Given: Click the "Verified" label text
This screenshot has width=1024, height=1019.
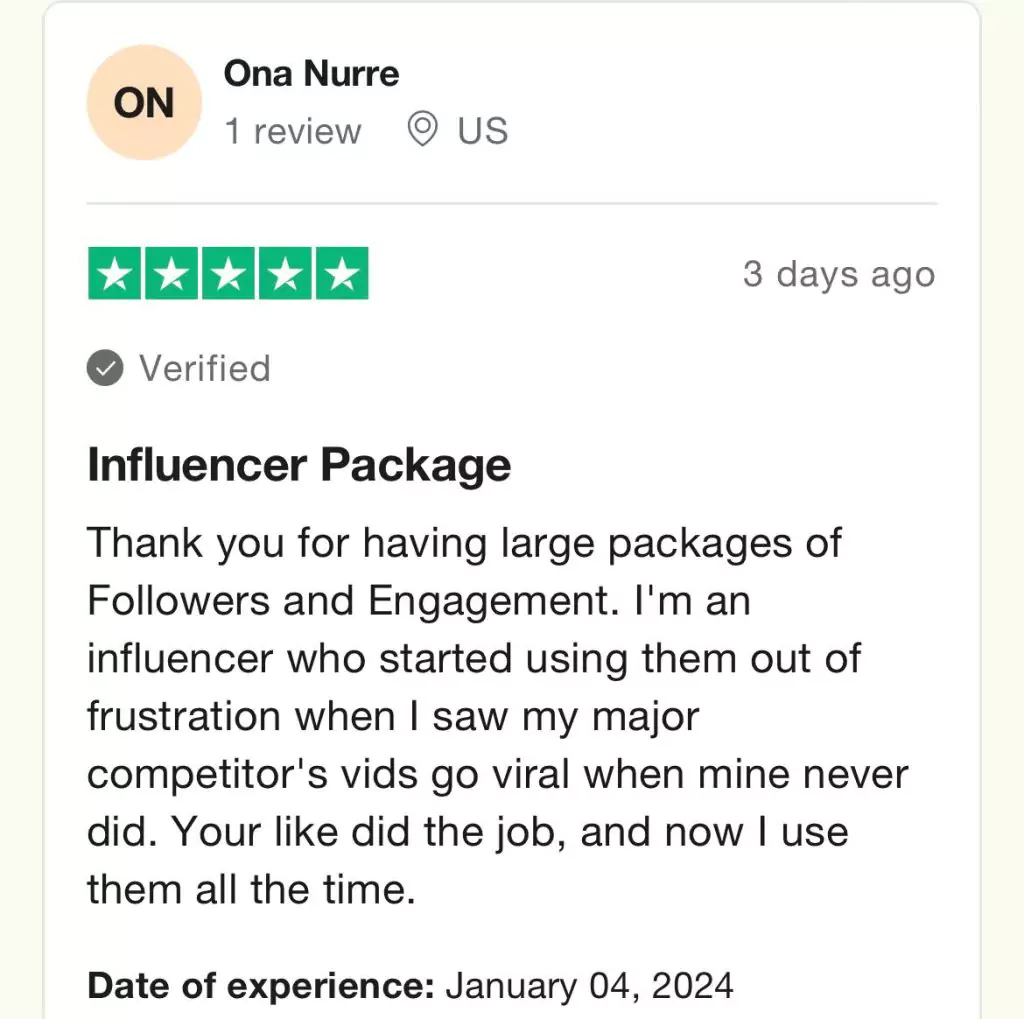Looking at the screenshot, I should tap(205, 369).
